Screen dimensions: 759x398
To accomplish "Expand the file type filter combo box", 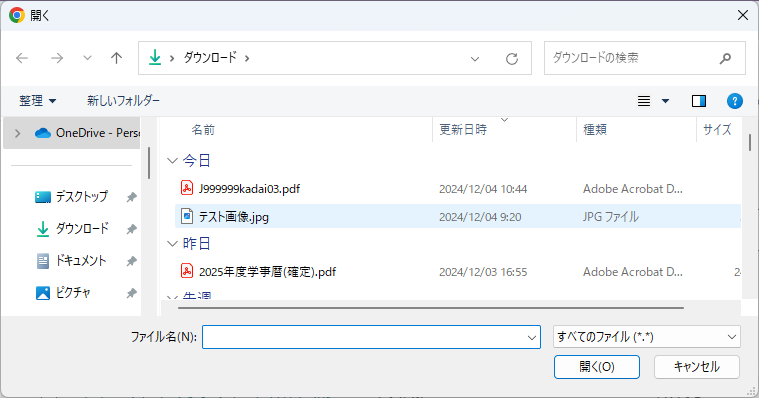I will [646, 337].
